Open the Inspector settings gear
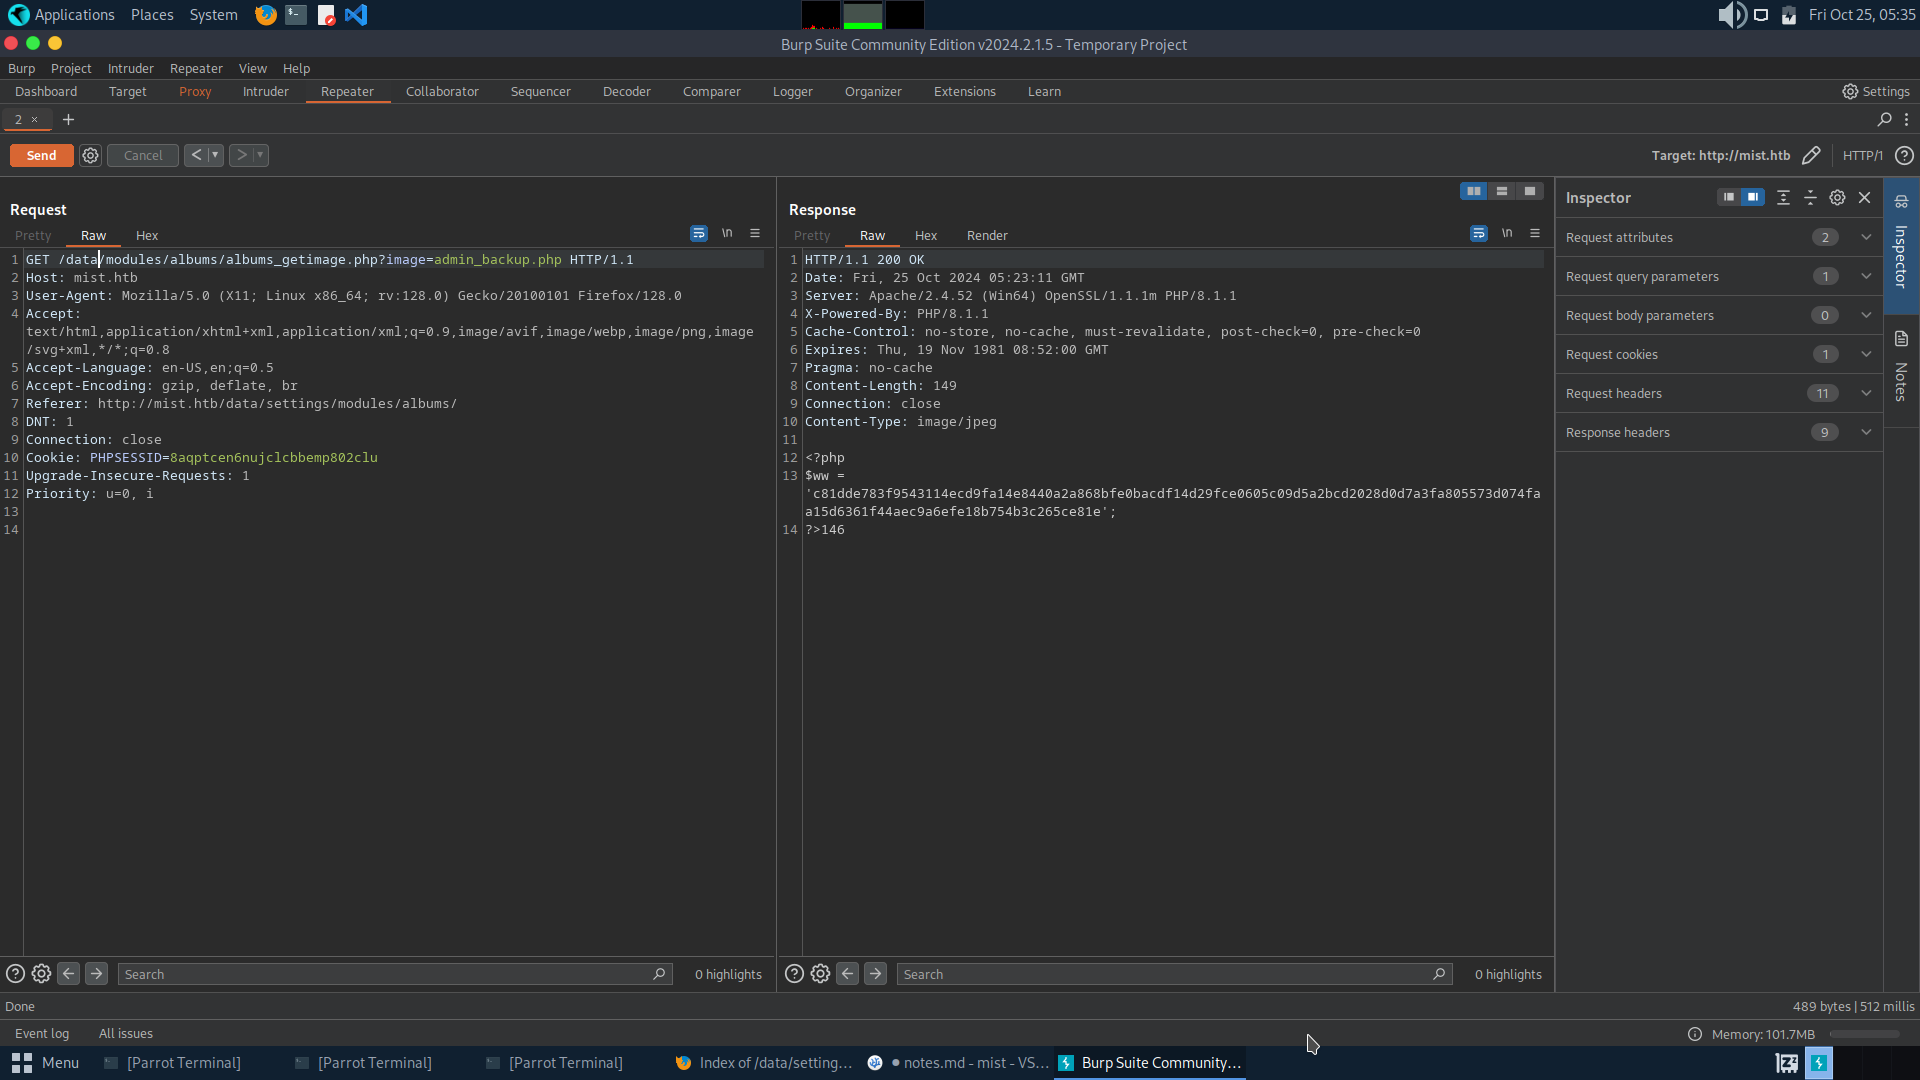Image resolution: width=1920 pixels, height=1080 pixels. [1837, 197]
